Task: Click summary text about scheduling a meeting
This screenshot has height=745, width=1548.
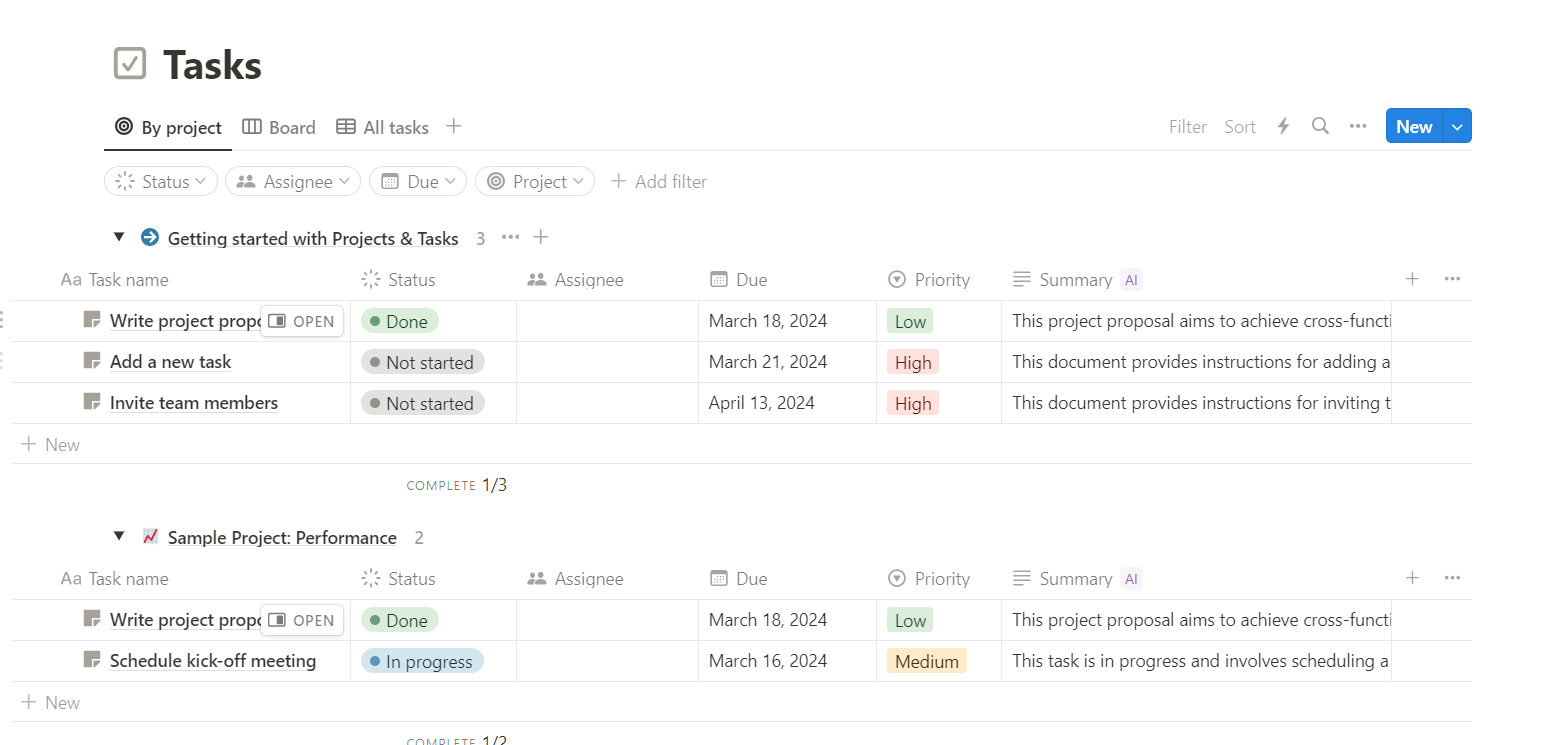Action: (1200, 661)
